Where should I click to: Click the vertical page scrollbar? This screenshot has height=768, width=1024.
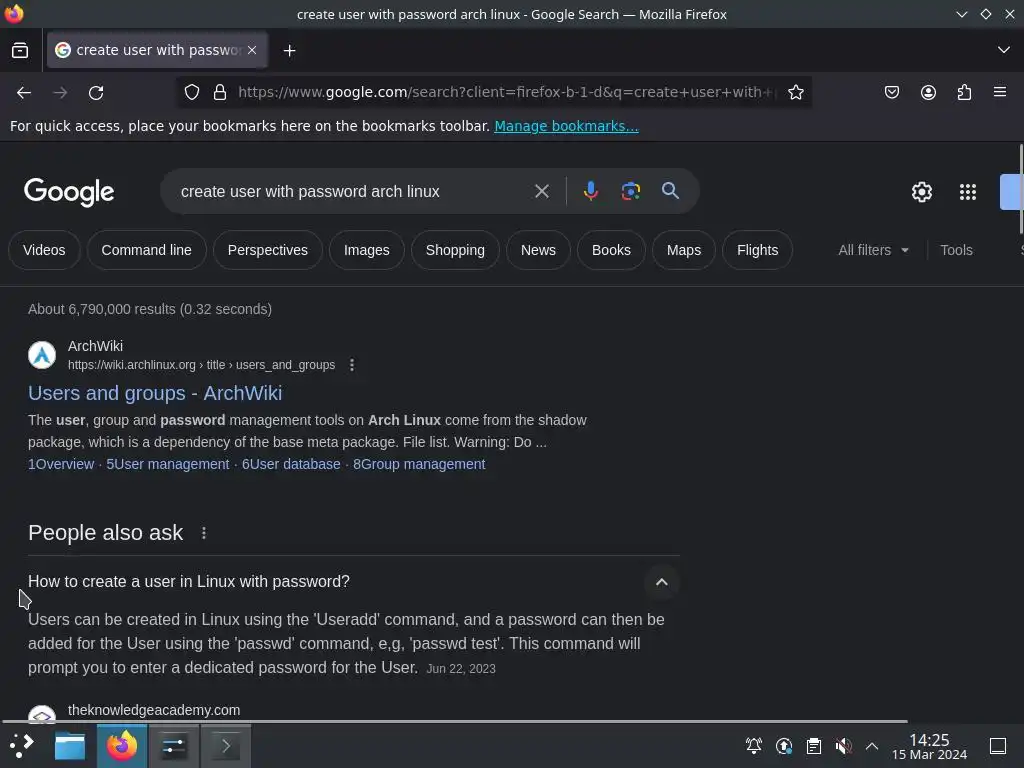point(1021,189)
